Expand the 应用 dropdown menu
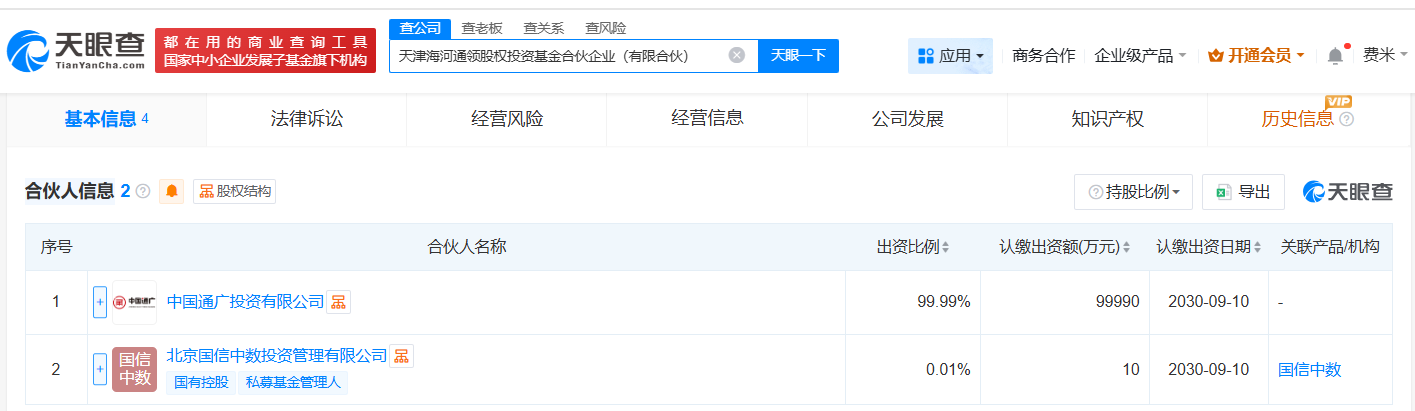This screenshot has height=411, width=1415. [x=950, y=56]
